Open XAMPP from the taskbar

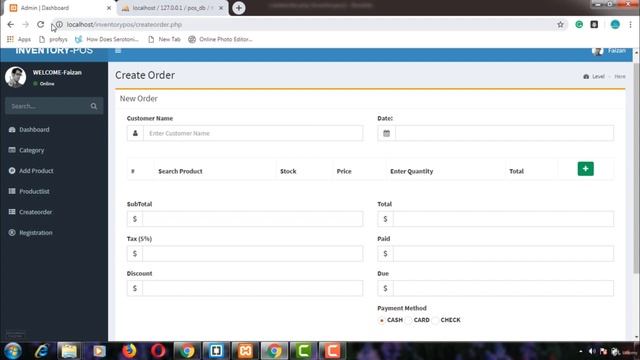tap(245, 351)
